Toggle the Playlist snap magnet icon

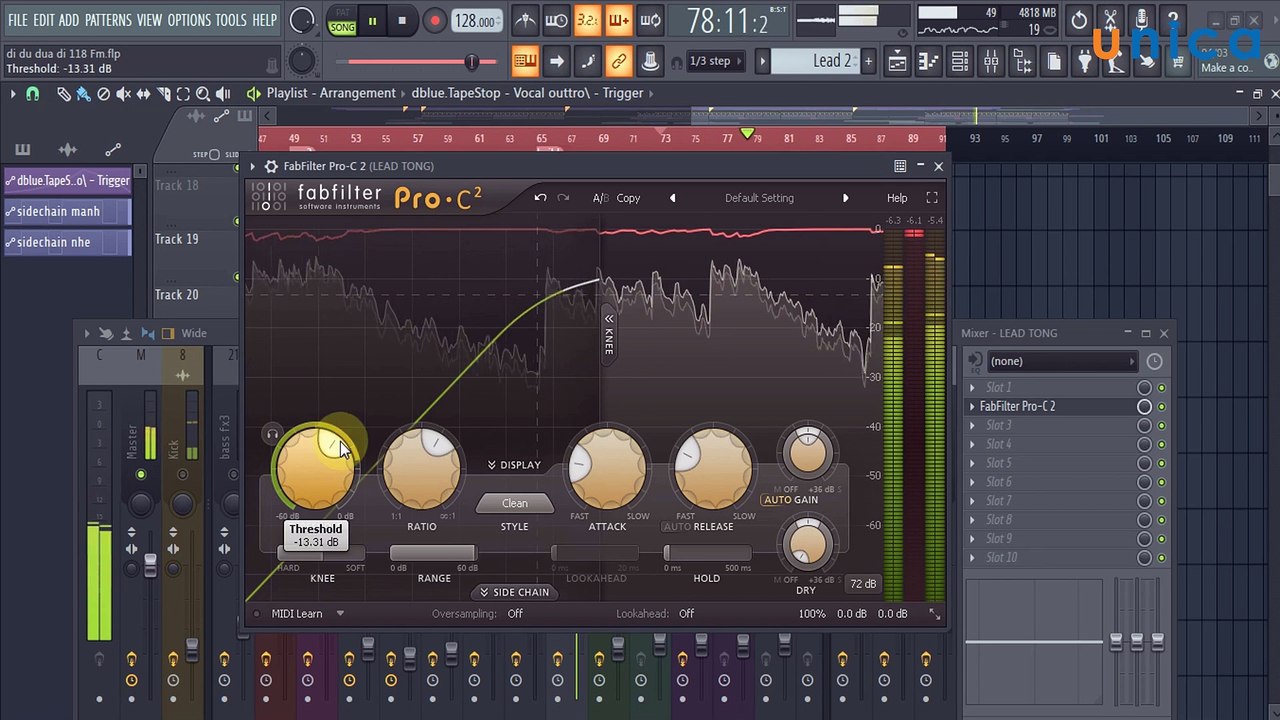click(33, 93)
